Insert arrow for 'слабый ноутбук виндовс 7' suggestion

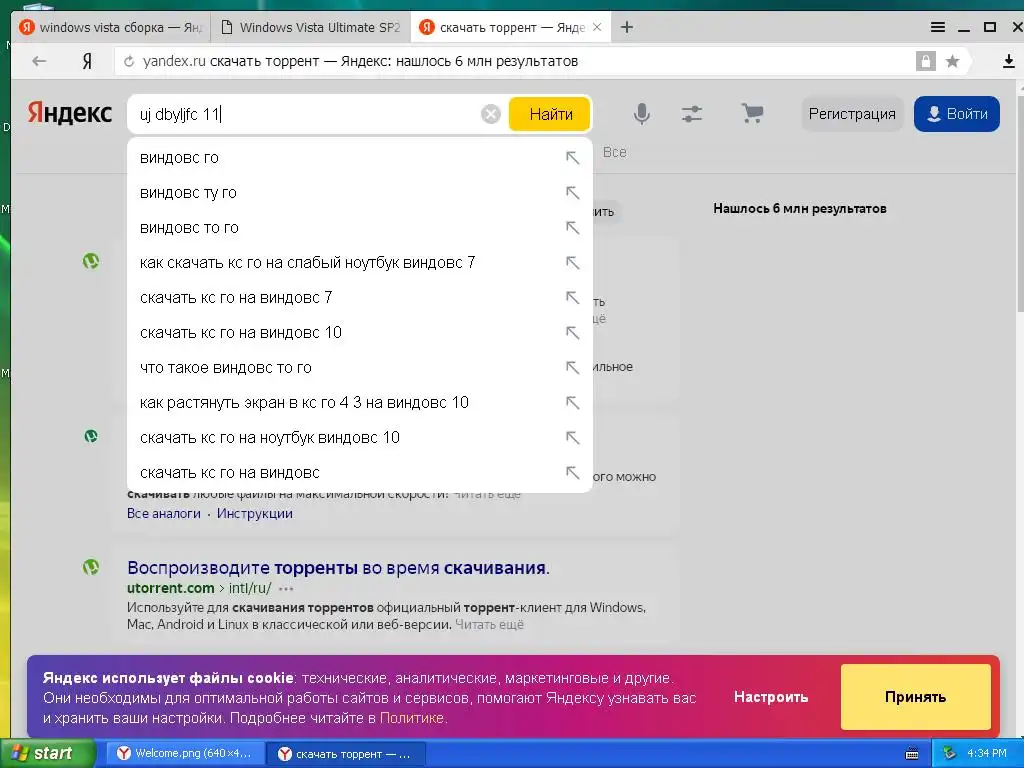pyautogui.click(x=572, y=263)
